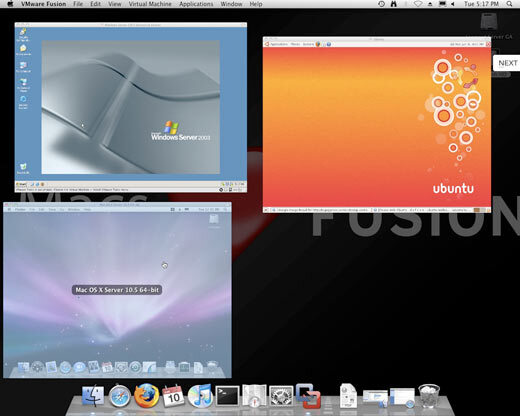Open the top desktop icon in Windows VM

(x=23, y=34)
